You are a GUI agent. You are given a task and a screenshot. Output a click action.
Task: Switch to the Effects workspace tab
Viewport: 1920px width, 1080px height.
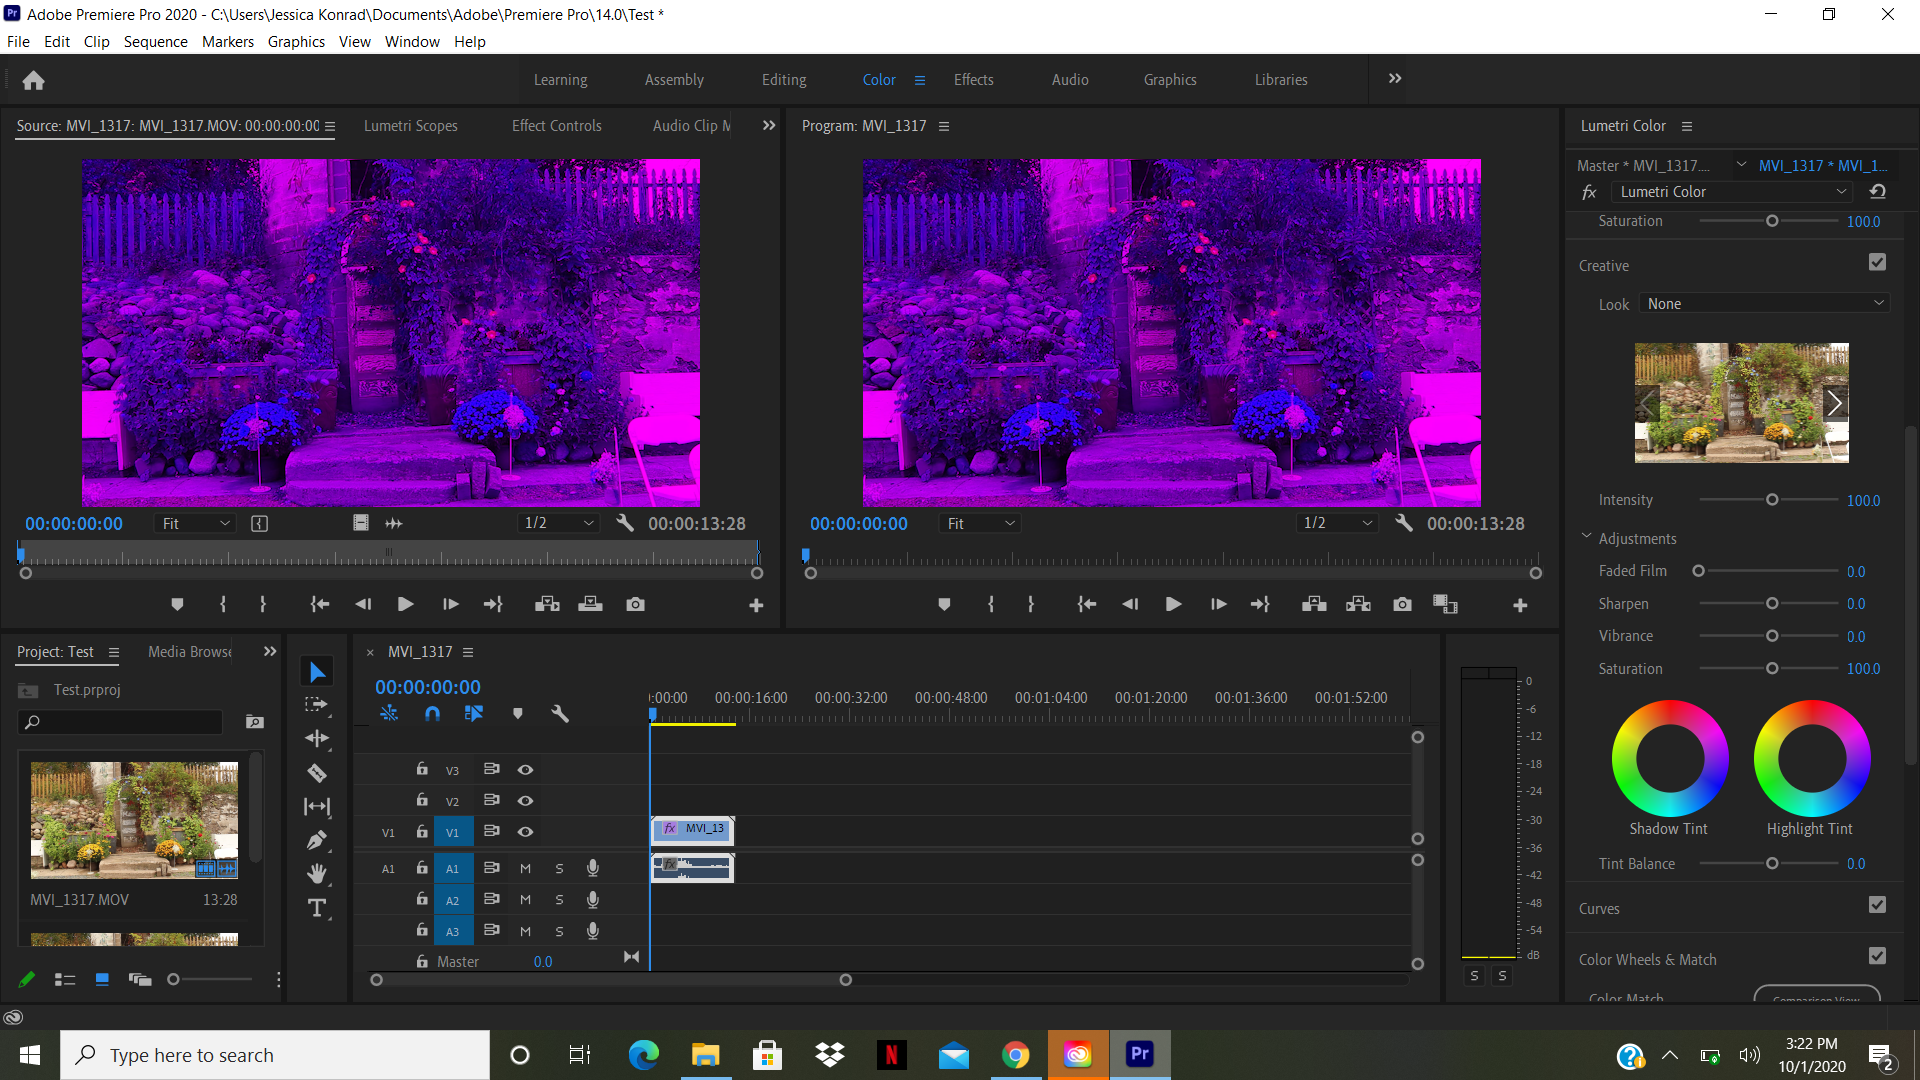pos(973,79)
